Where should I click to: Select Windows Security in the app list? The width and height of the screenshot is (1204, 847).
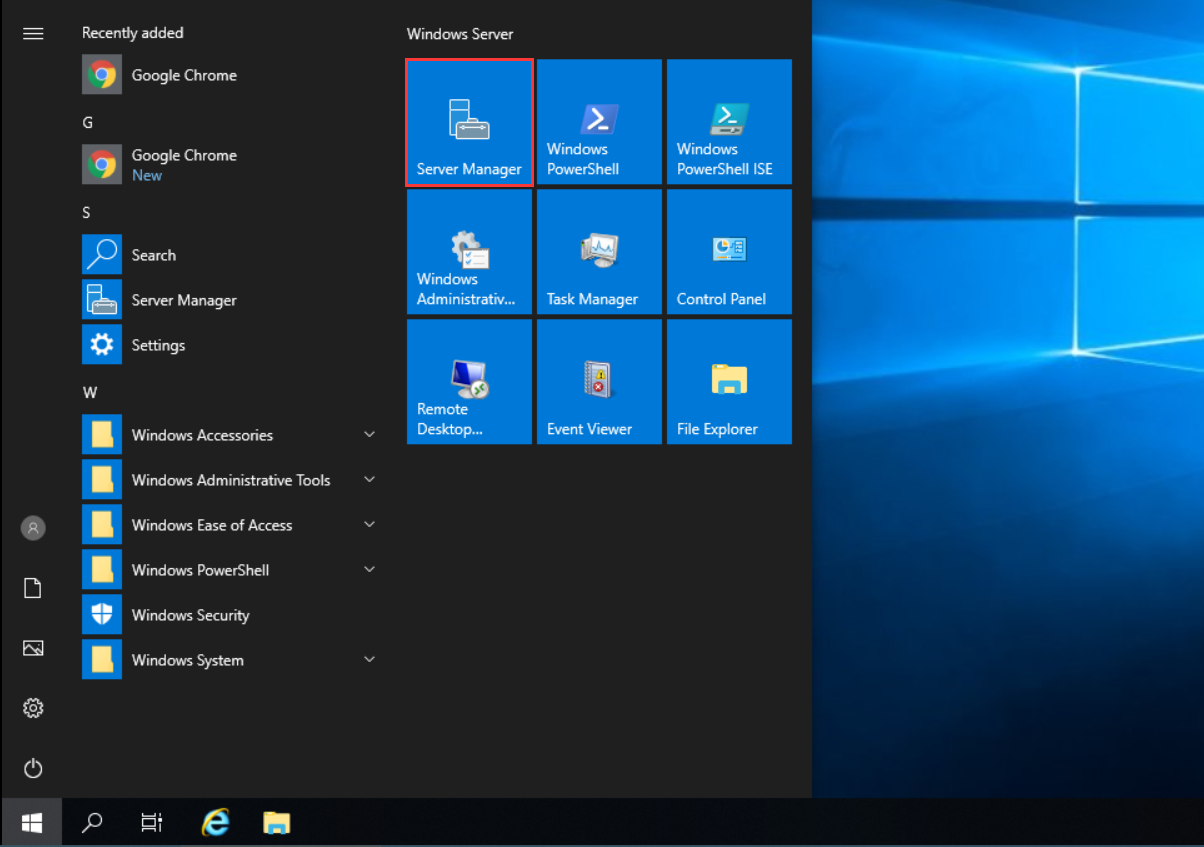point(190,615)
